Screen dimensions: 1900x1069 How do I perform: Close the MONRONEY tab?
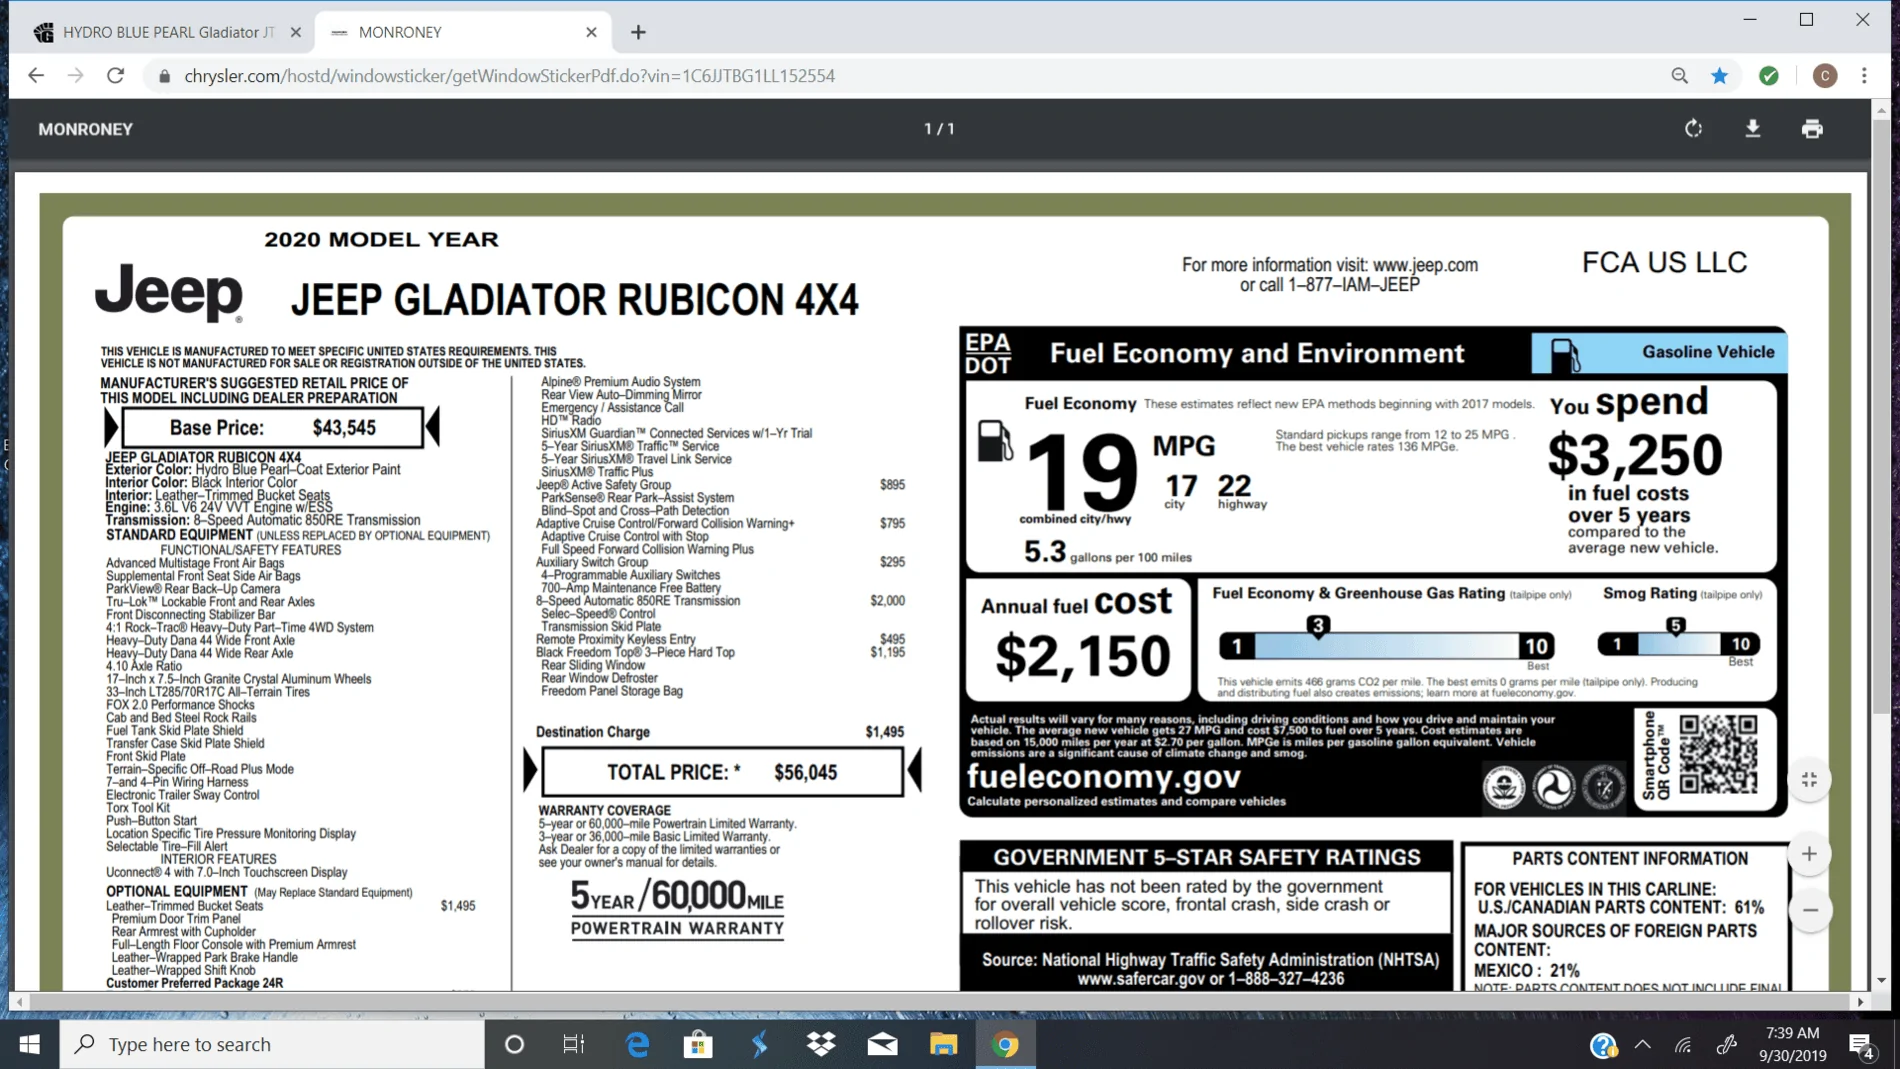[x=591, y=32]
